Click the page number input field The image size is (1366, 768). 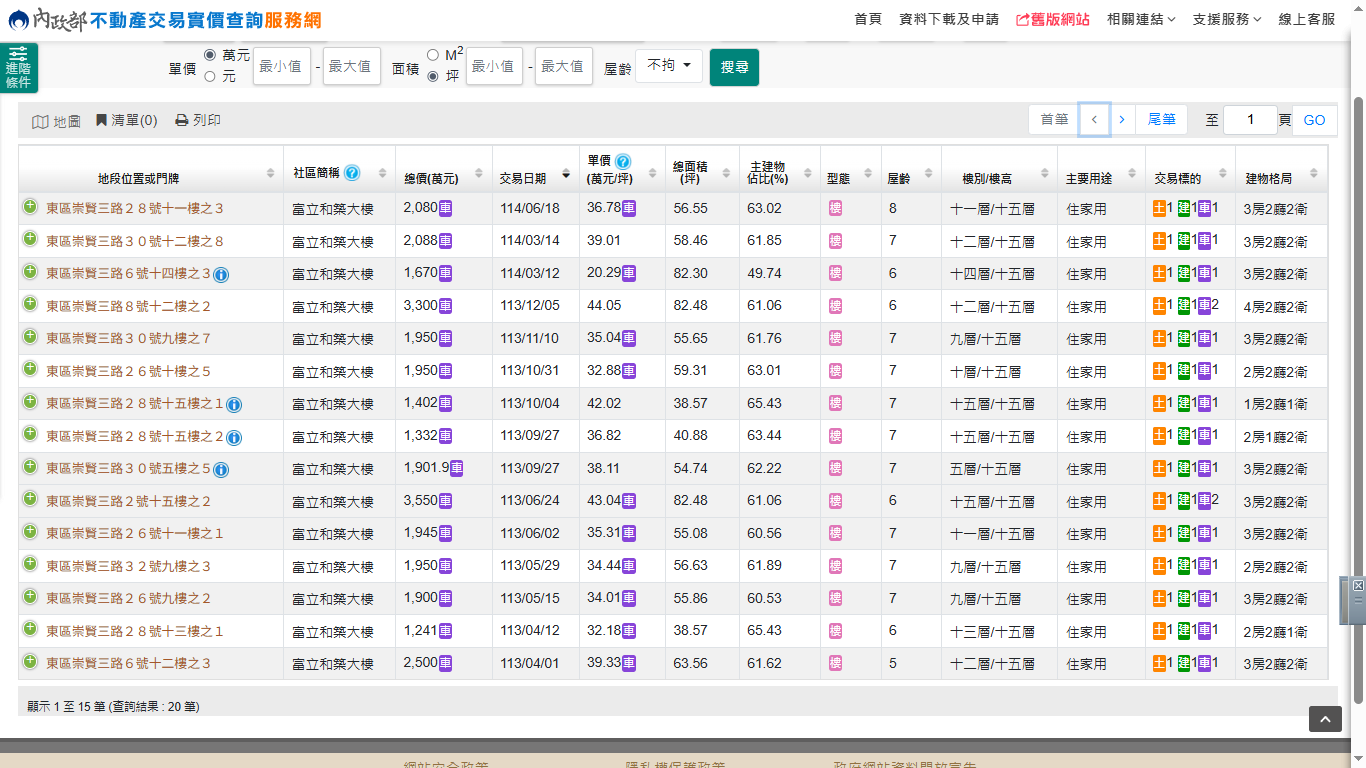[1249, 120]
